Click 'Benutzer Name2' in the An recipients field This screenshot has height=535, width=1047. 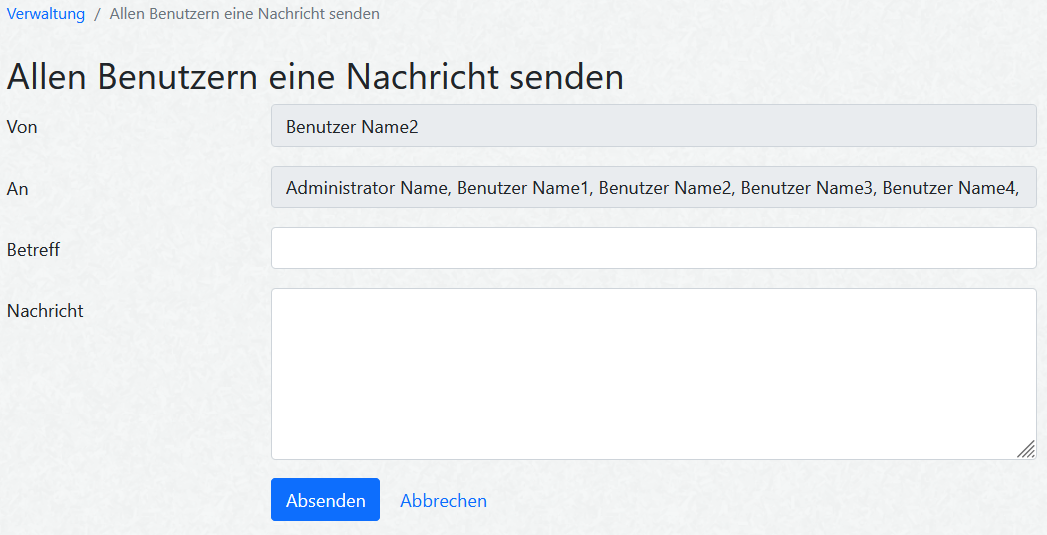pos(665,187)
